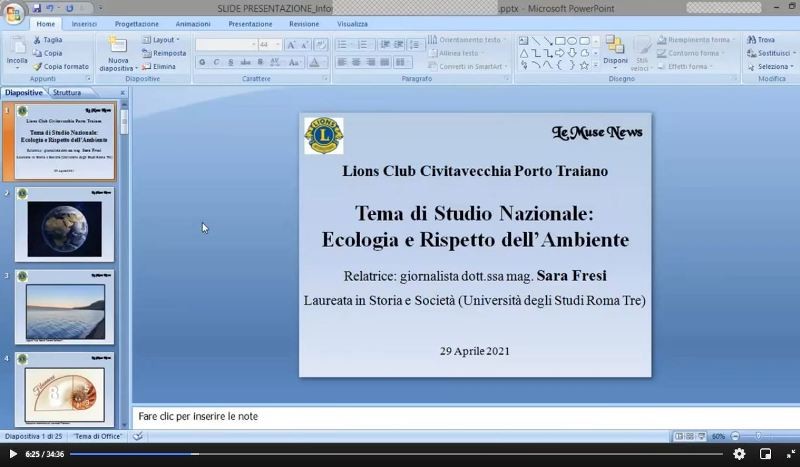Image resolution: width=800 pixels, height=467 pixels.
Task: Switch to the Animazioni tab
Action: (x=193, y=24)
